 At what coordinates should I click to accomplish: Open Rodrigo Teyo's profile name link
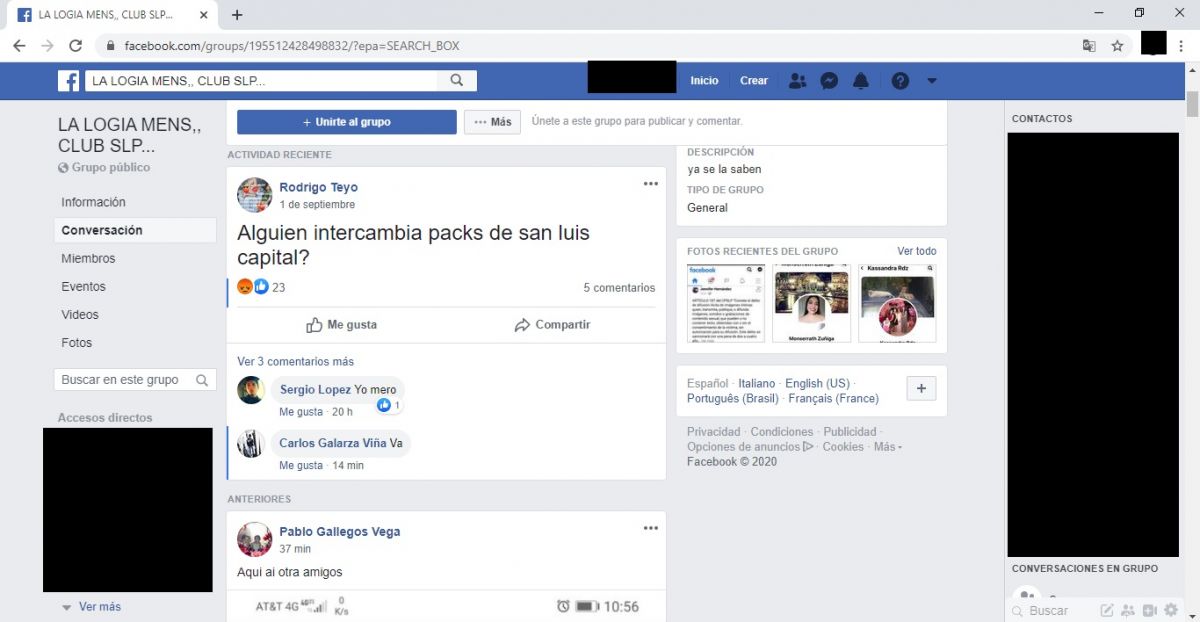tap(318, 187)
